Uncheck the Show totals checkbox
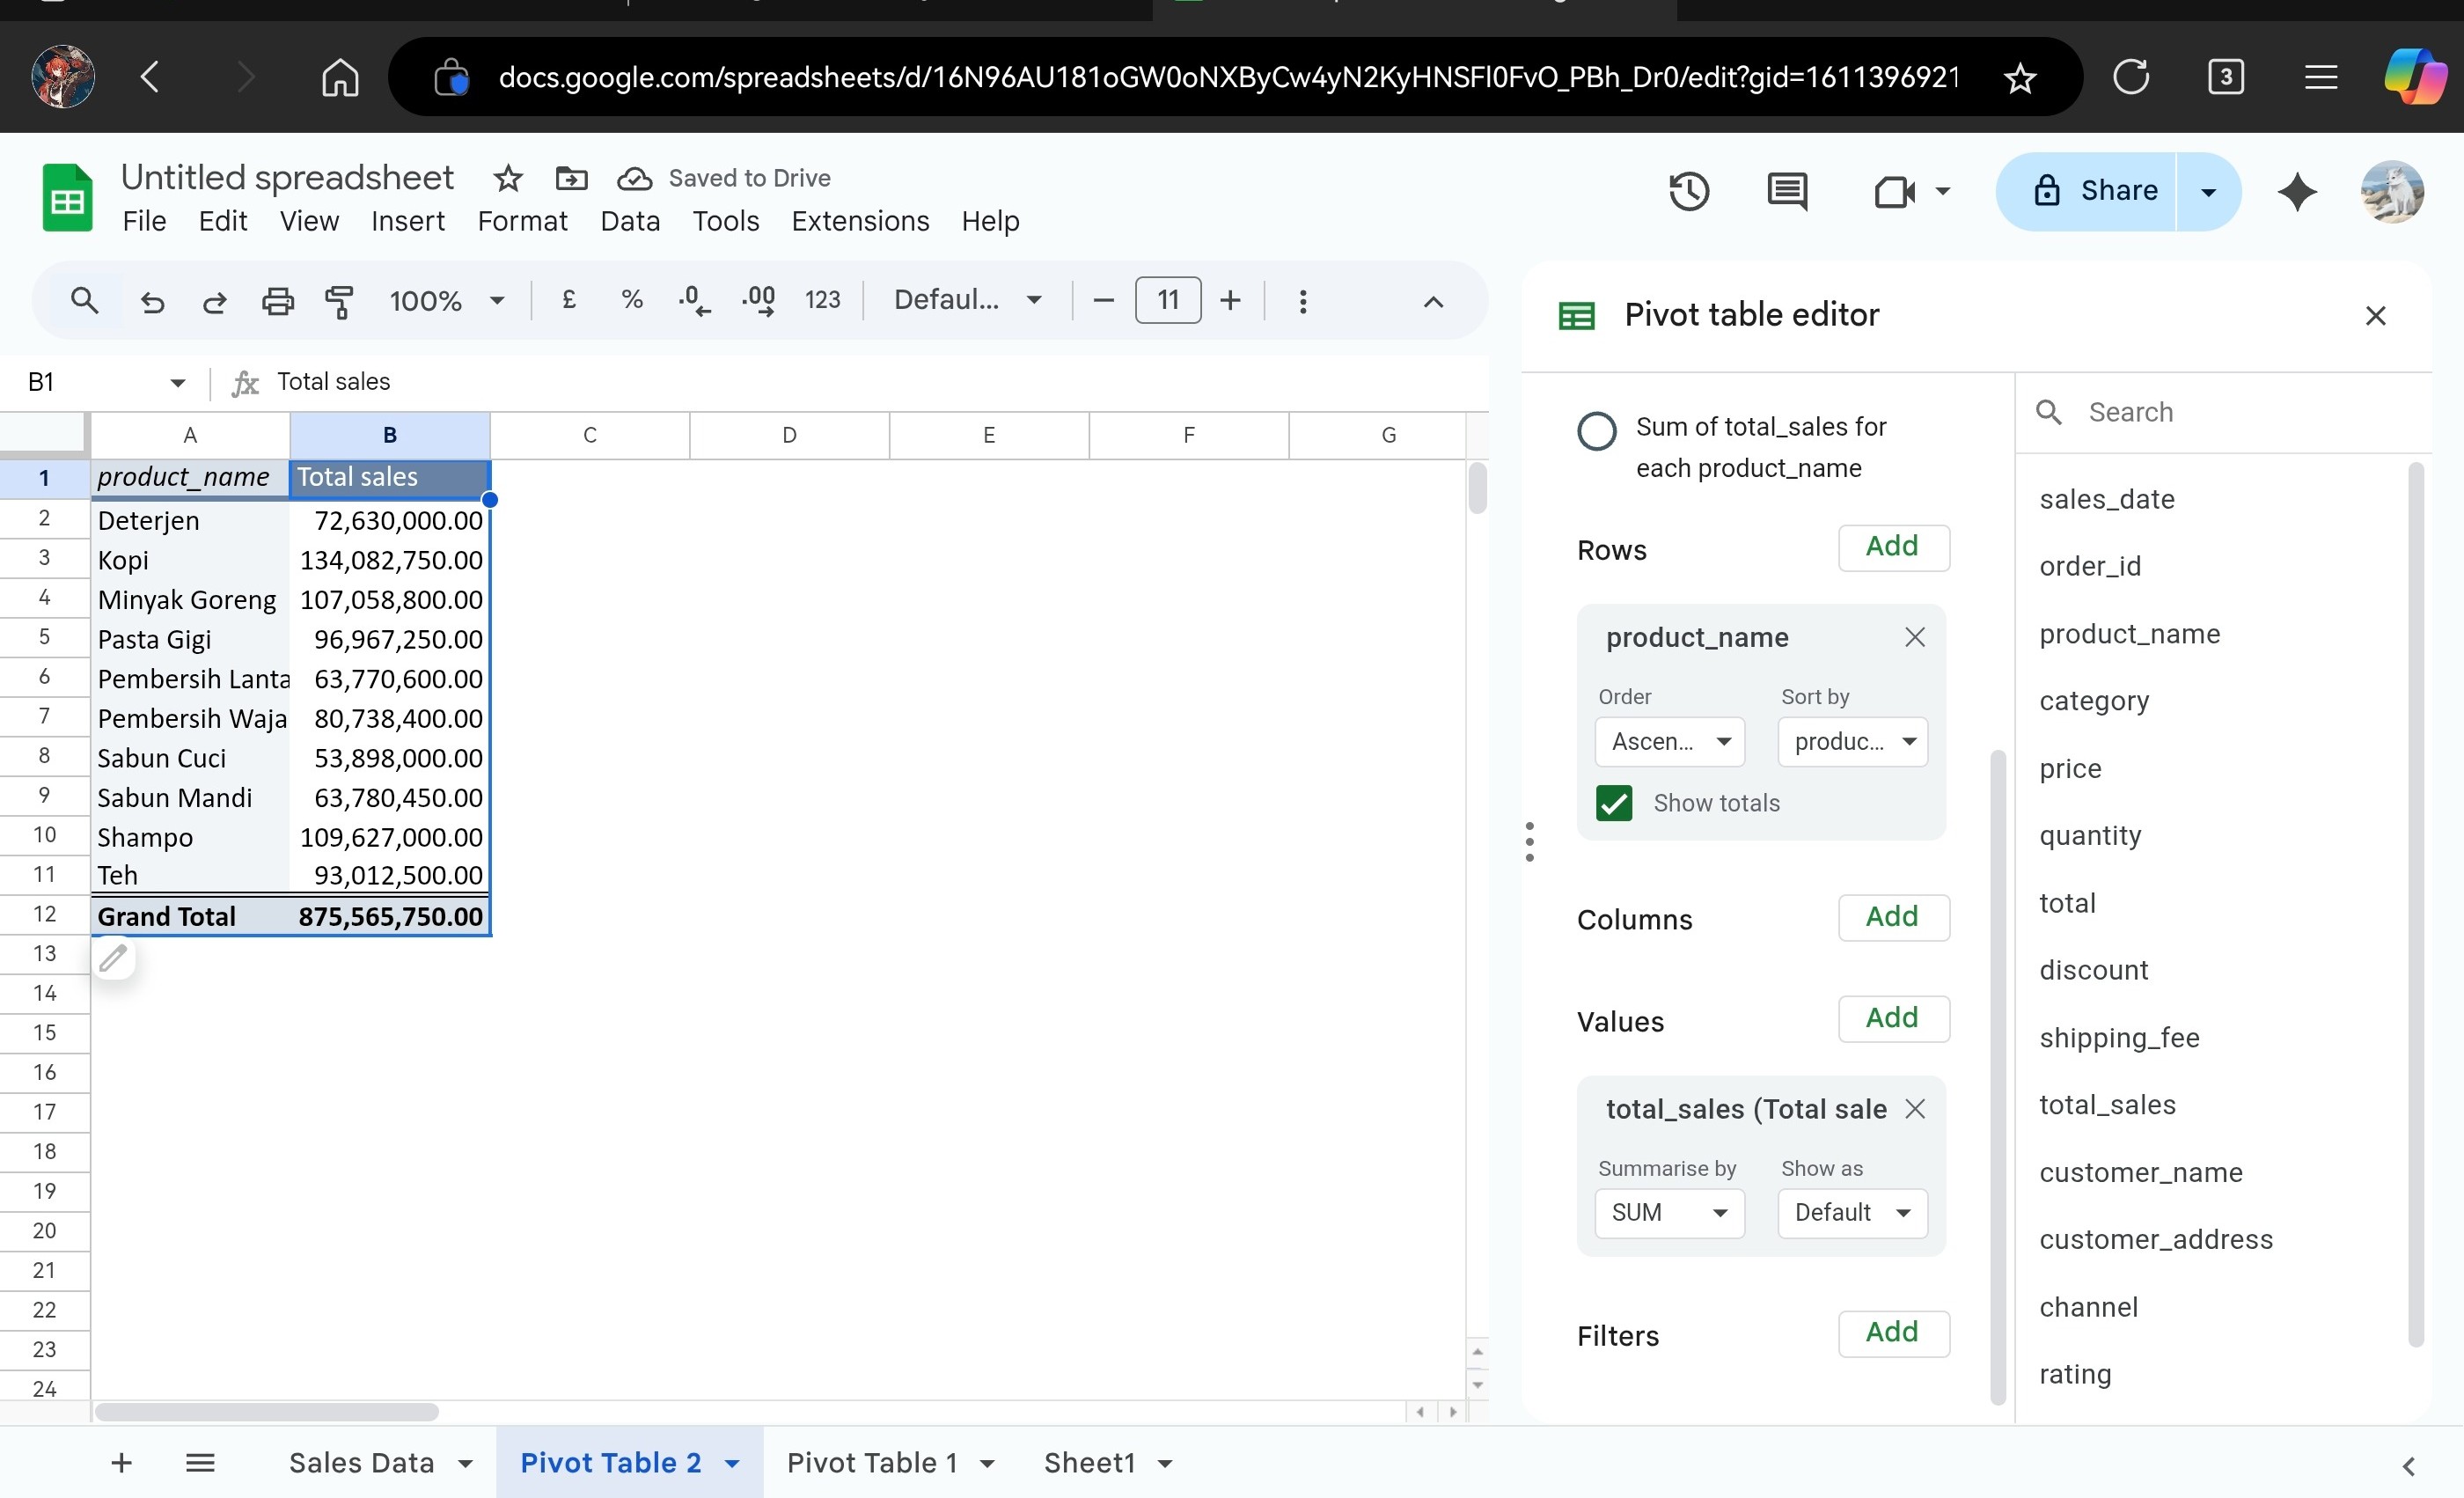 1614,803
